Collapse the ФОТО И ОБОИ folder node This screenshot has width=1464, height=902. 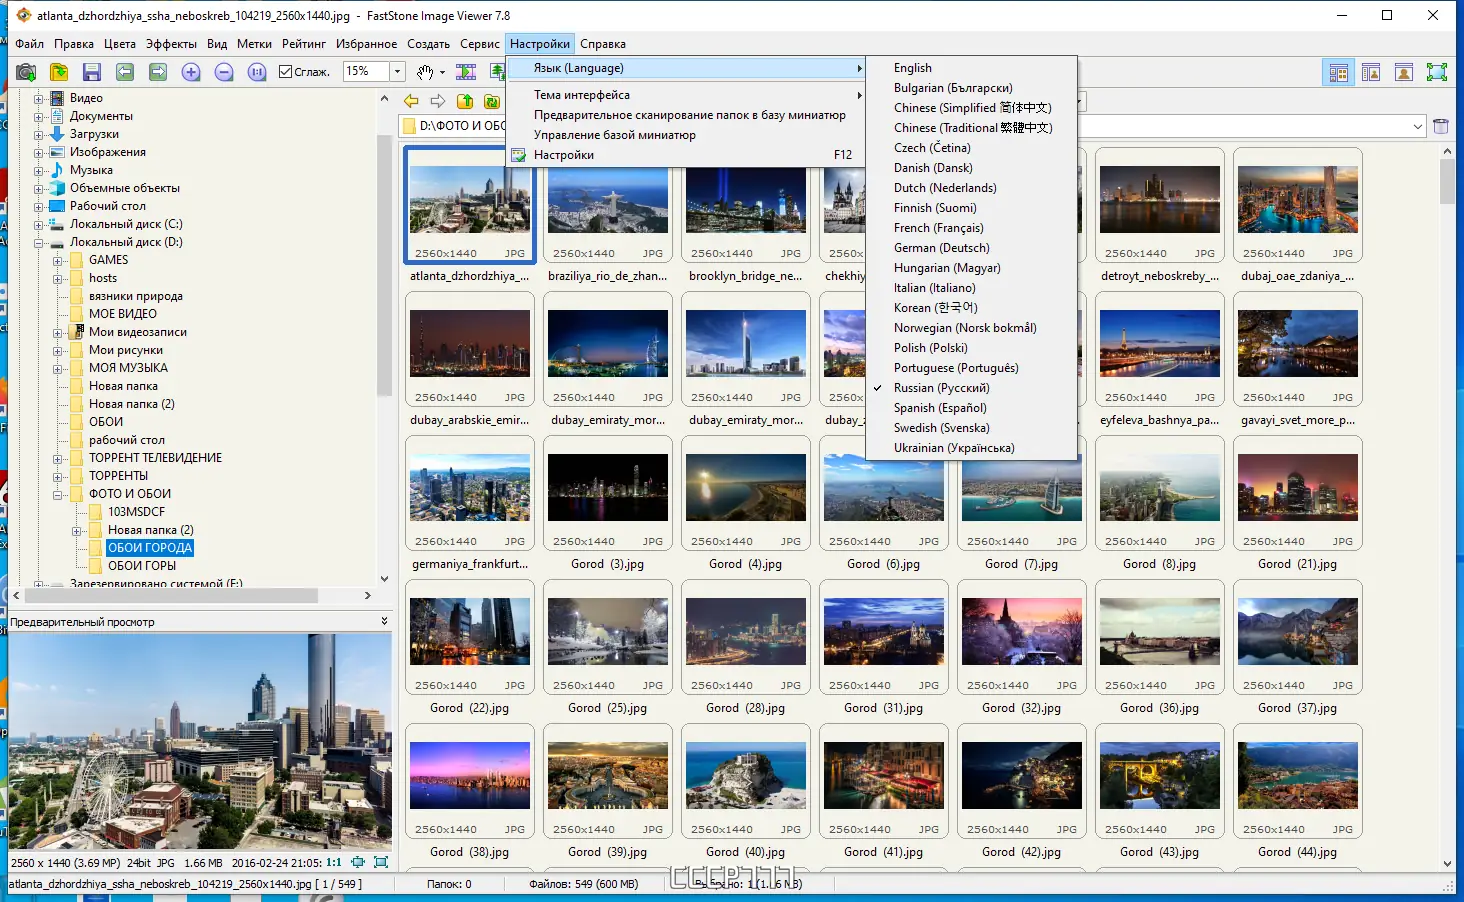[58, 494]
